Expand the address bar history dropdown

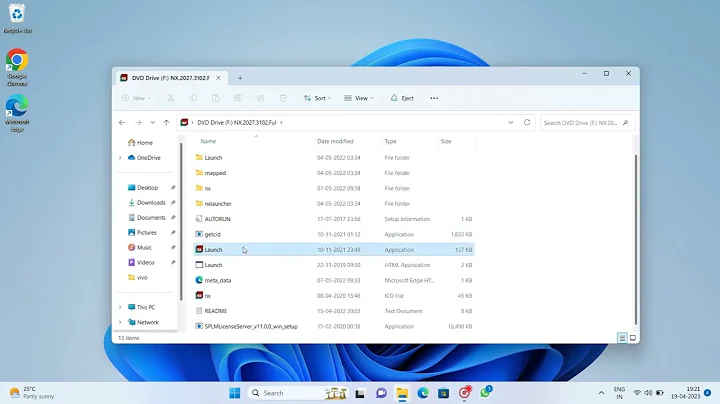click(x=511, y=123)
